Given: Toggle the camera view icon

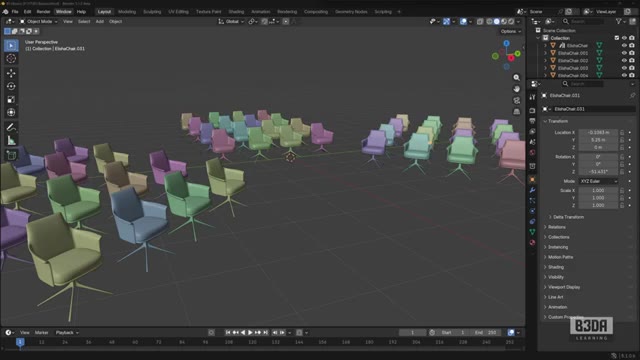Looking at the screenshot, I should pyautogui.click(x=516, y=100).
